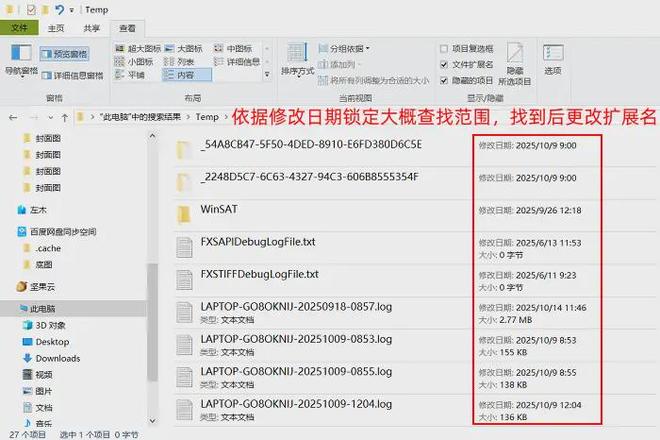Select 中图标 medium icons layout
Screen dimensions: 660x440
click(x=233, y=48)
